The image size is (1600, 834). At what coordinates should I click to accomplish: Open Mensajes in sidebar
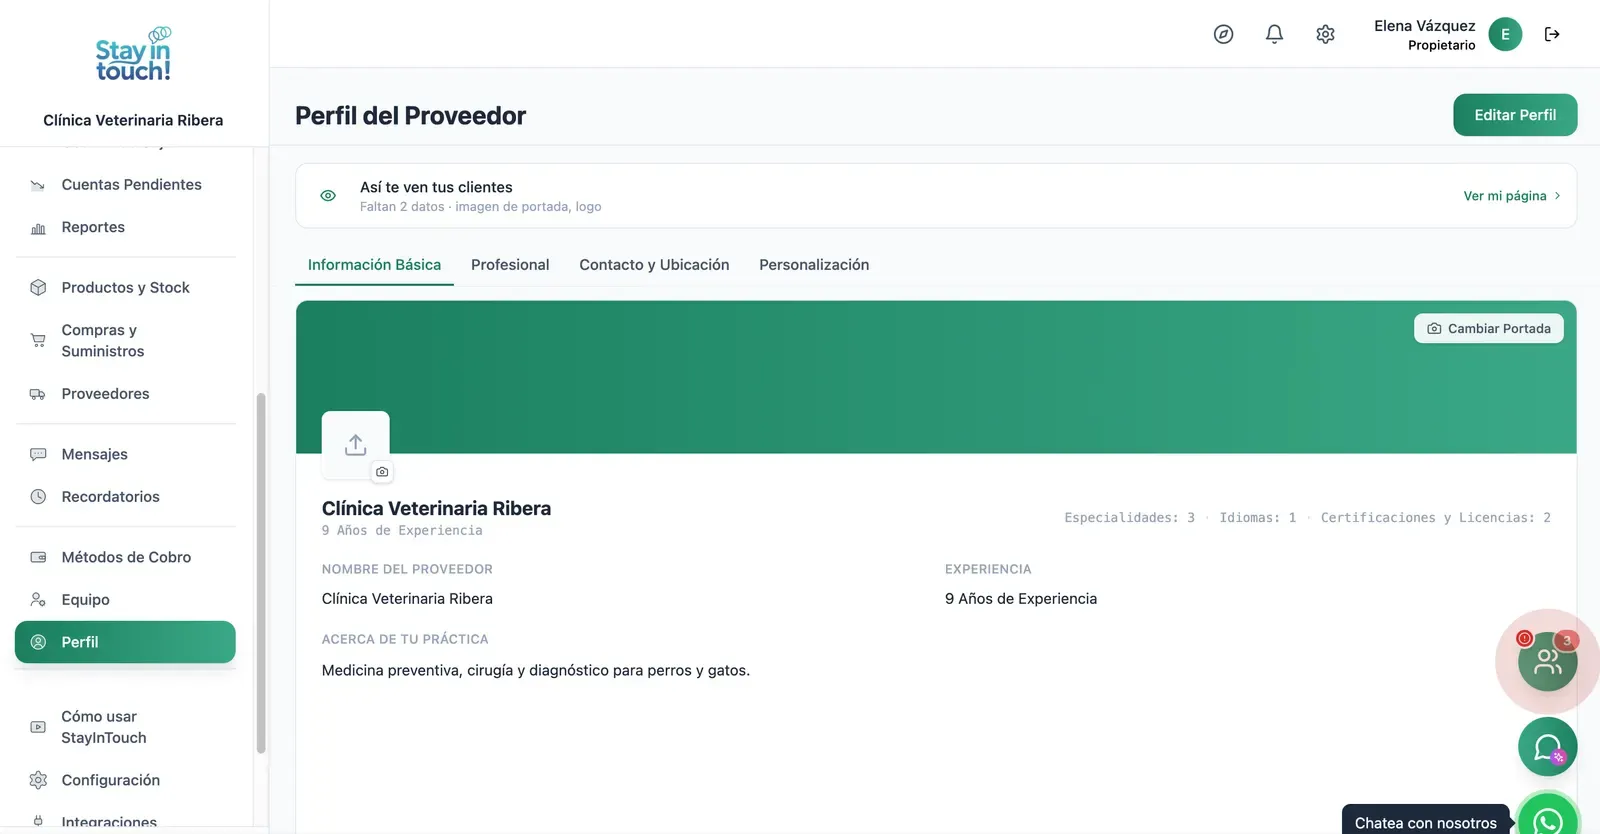(126, 454)
